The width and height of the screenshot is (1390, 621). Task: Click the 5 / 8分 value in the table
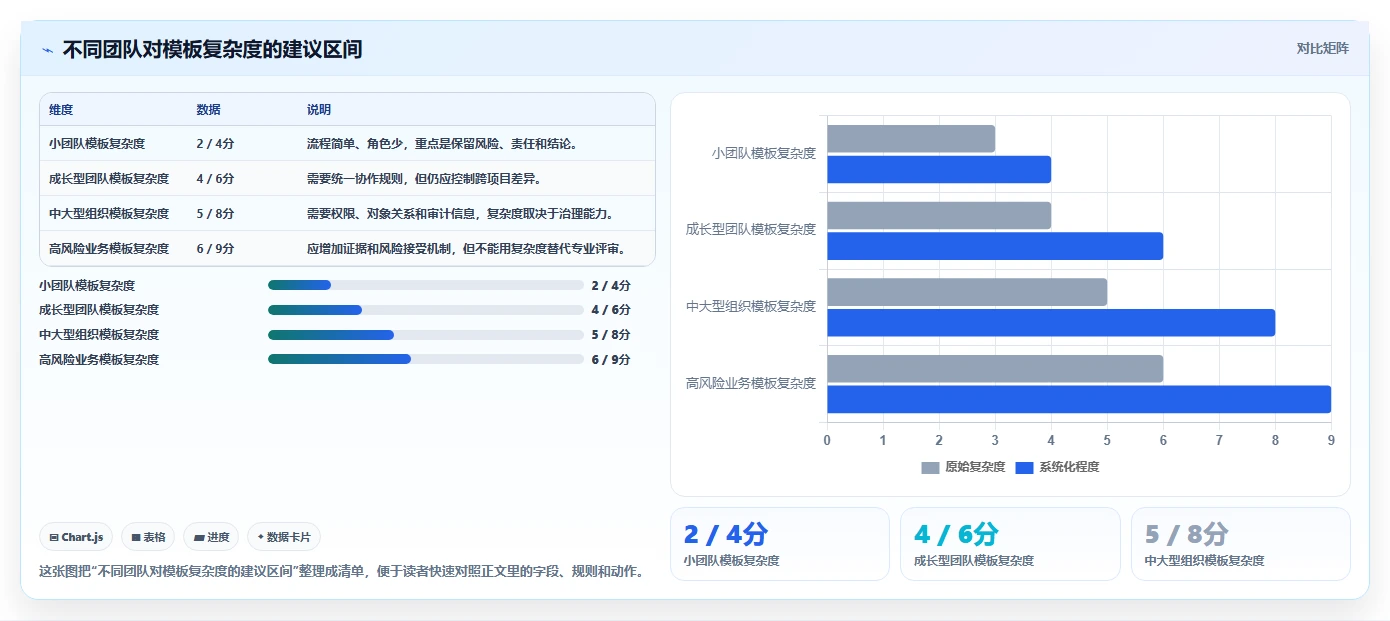point(215,214)
